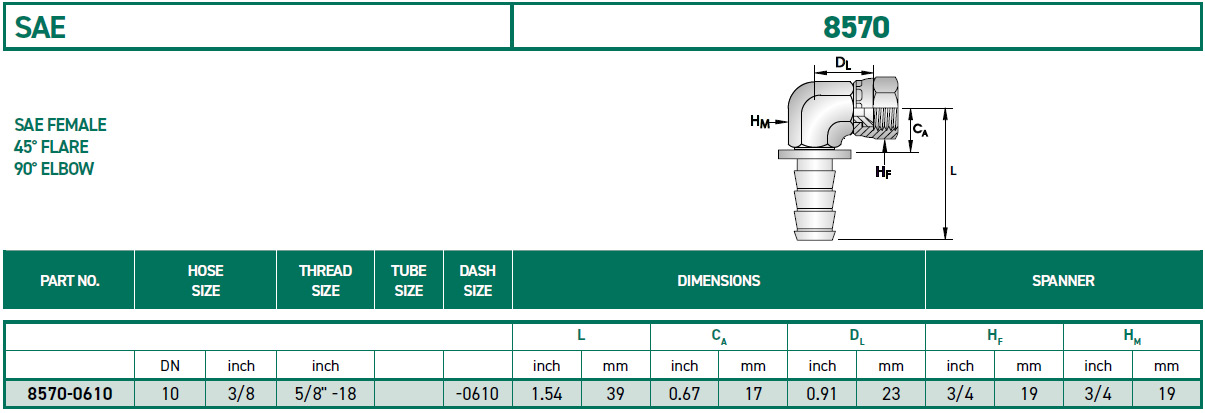Screen dimensions: 1205x413
Task: Click the 8570 series number heading
Action: click(856, 27)
